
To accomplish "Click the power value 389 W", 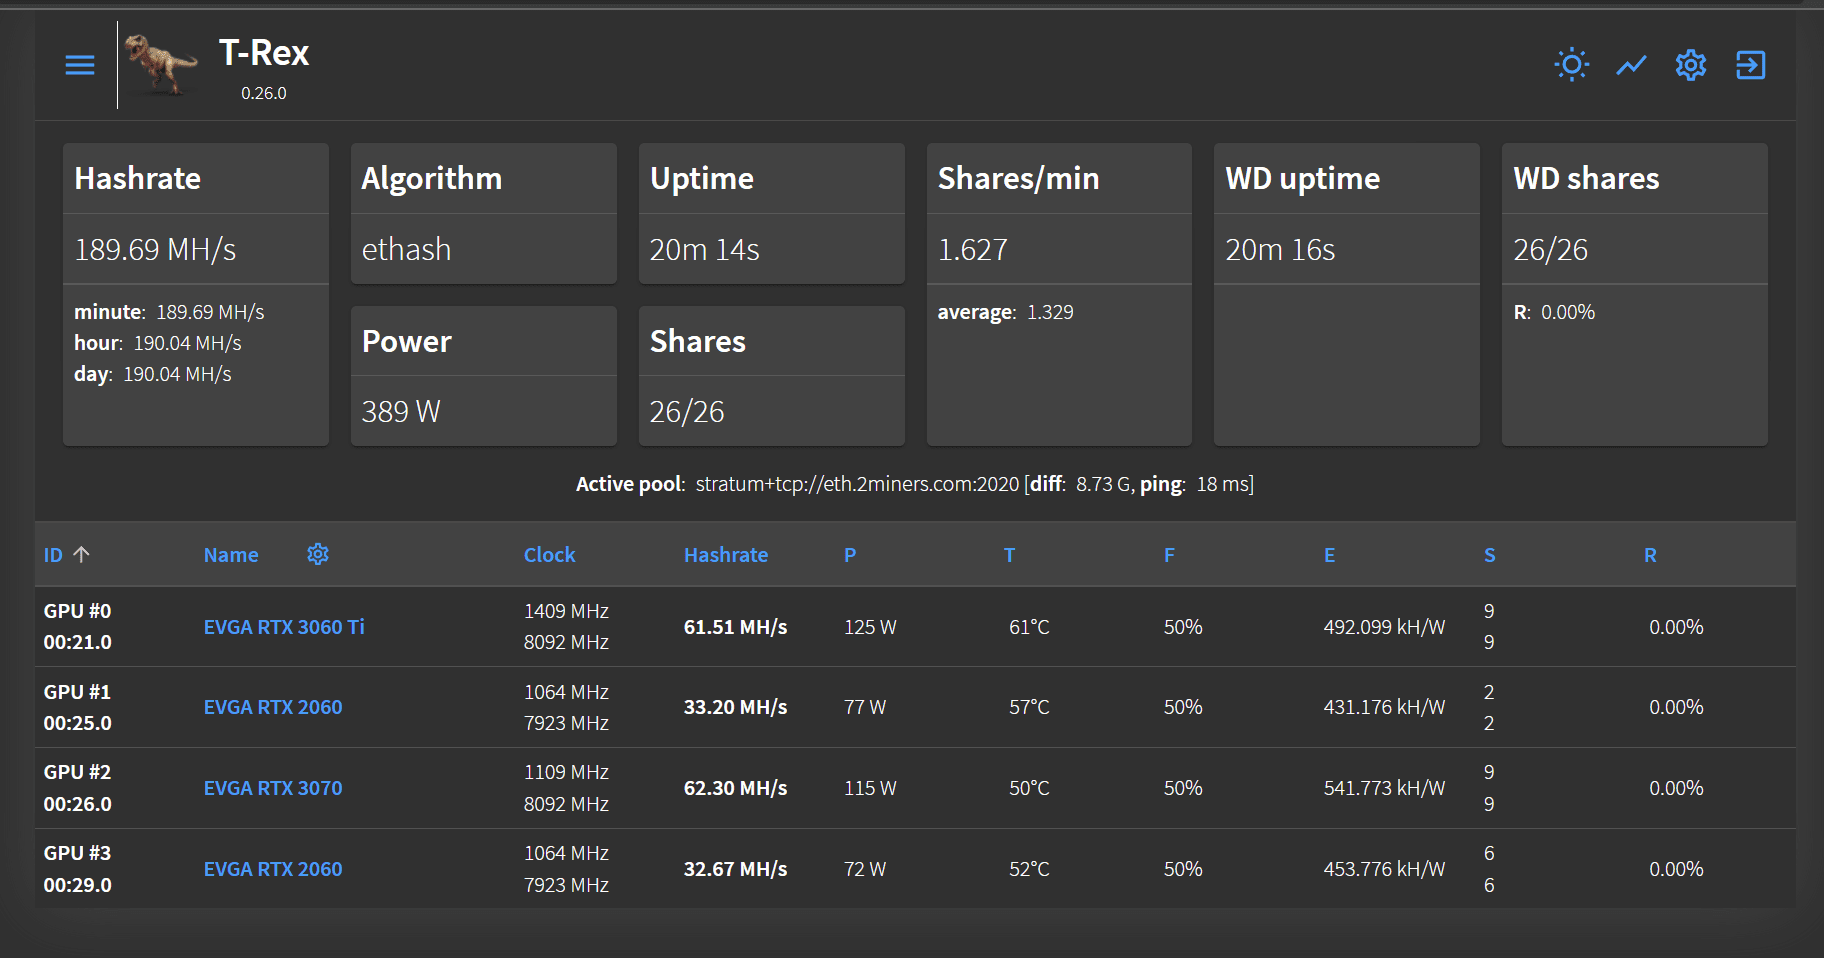I will coord(401,411).
